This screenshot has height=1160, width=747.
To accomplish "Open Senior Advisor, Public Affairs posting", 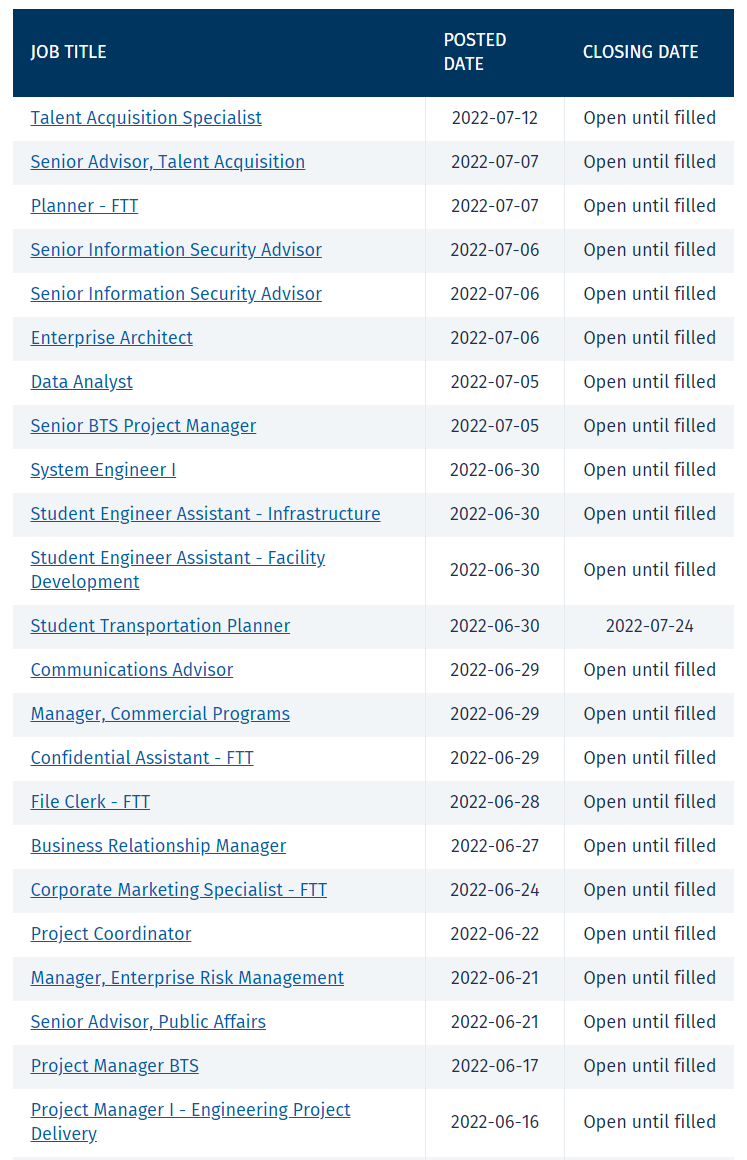I will coord(148,1022).
